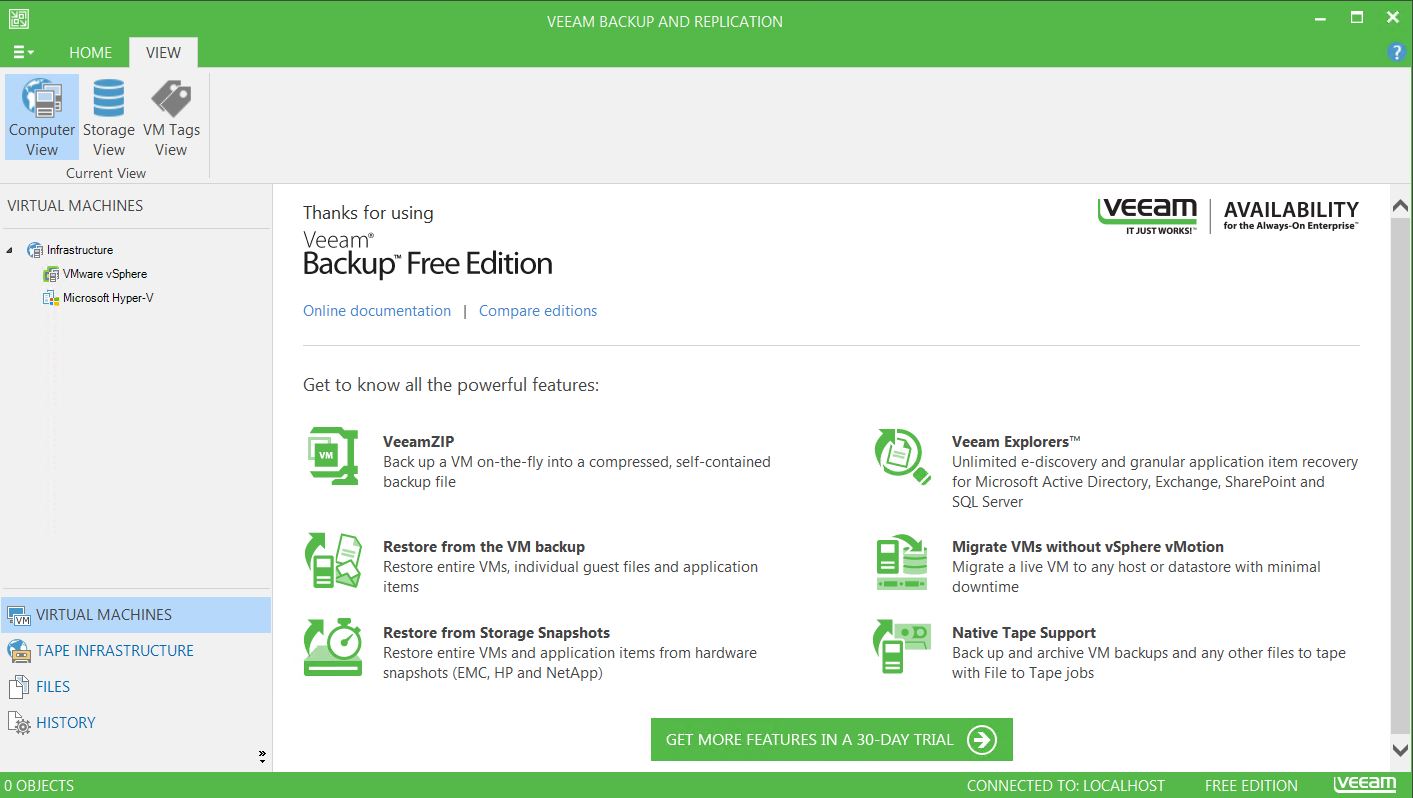The width and height of the screenshot is (1413, 798).
Task: Switch to Computer View
Action: pos(41,117)
